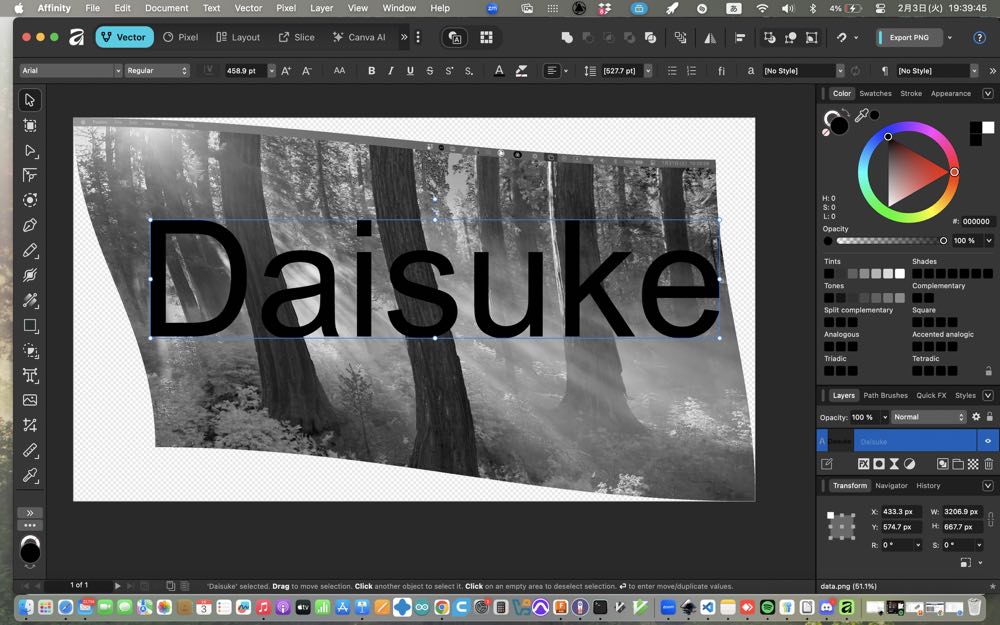Open the Path Brushes tab
The width and height of the screenshot is (1000, 625).
pyautogui.click(x=885, y=395)
